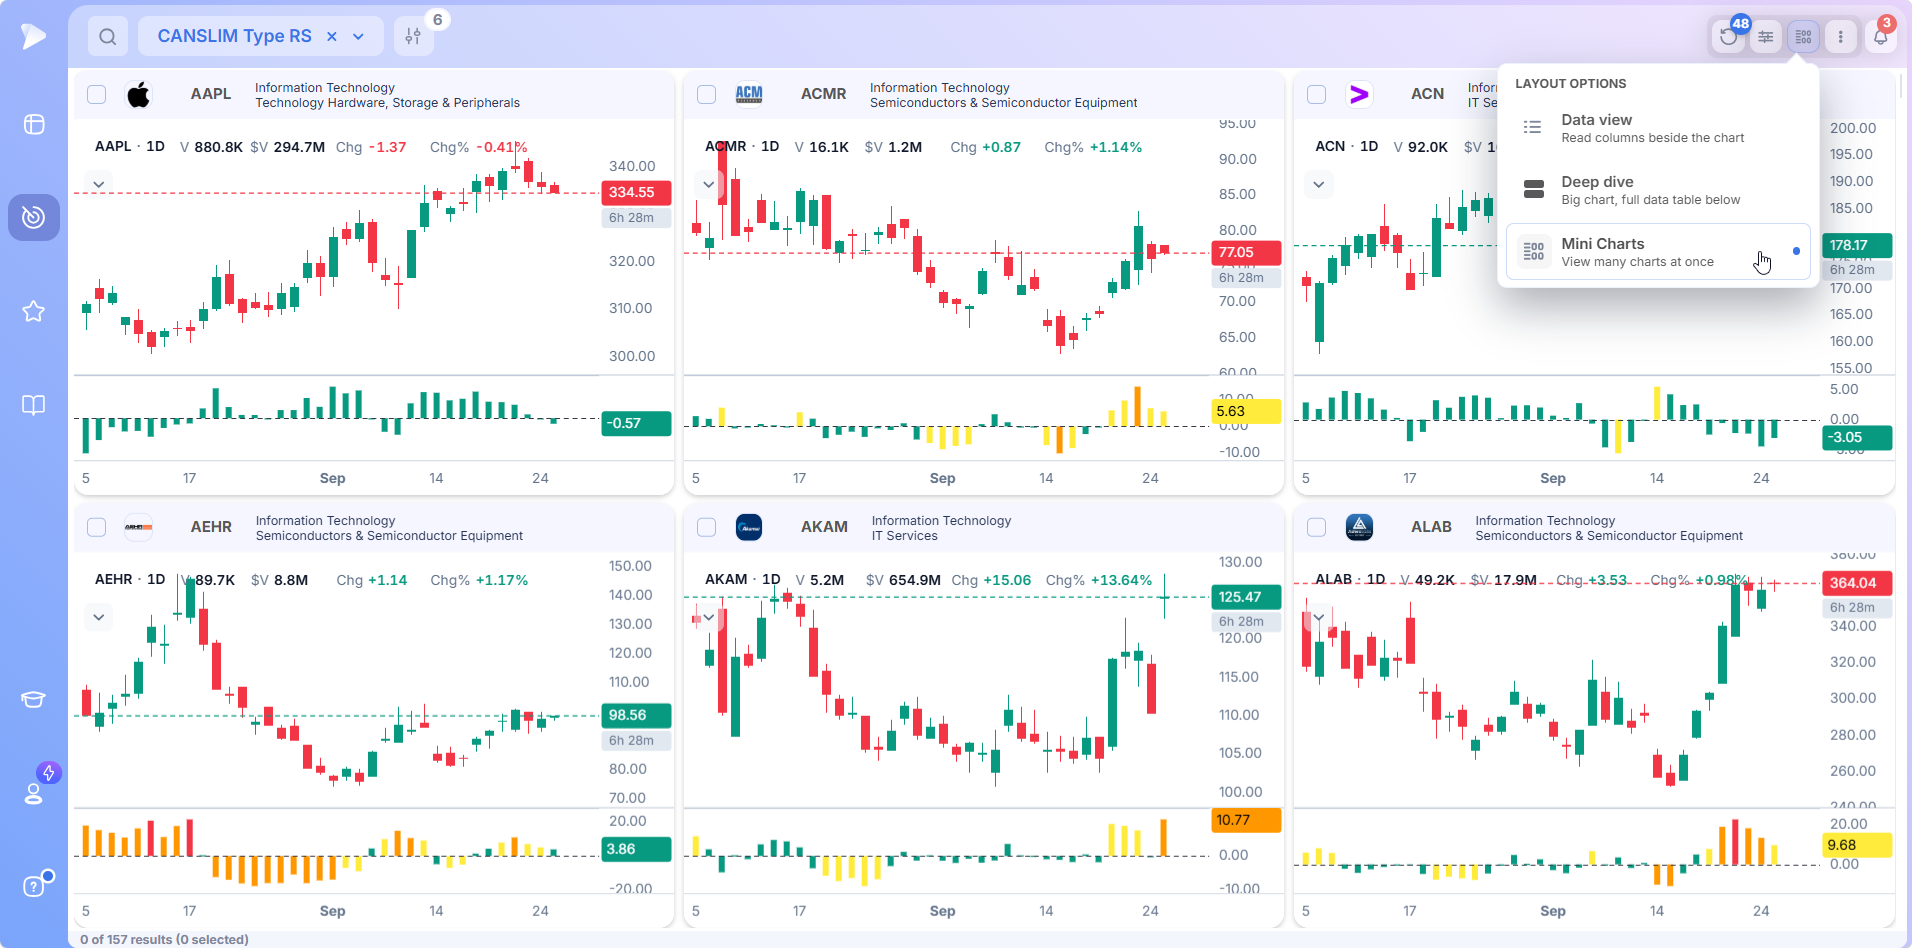Open the book library sidebar icon
This screenshot has height=948, width=1912.
pos(34,405)
